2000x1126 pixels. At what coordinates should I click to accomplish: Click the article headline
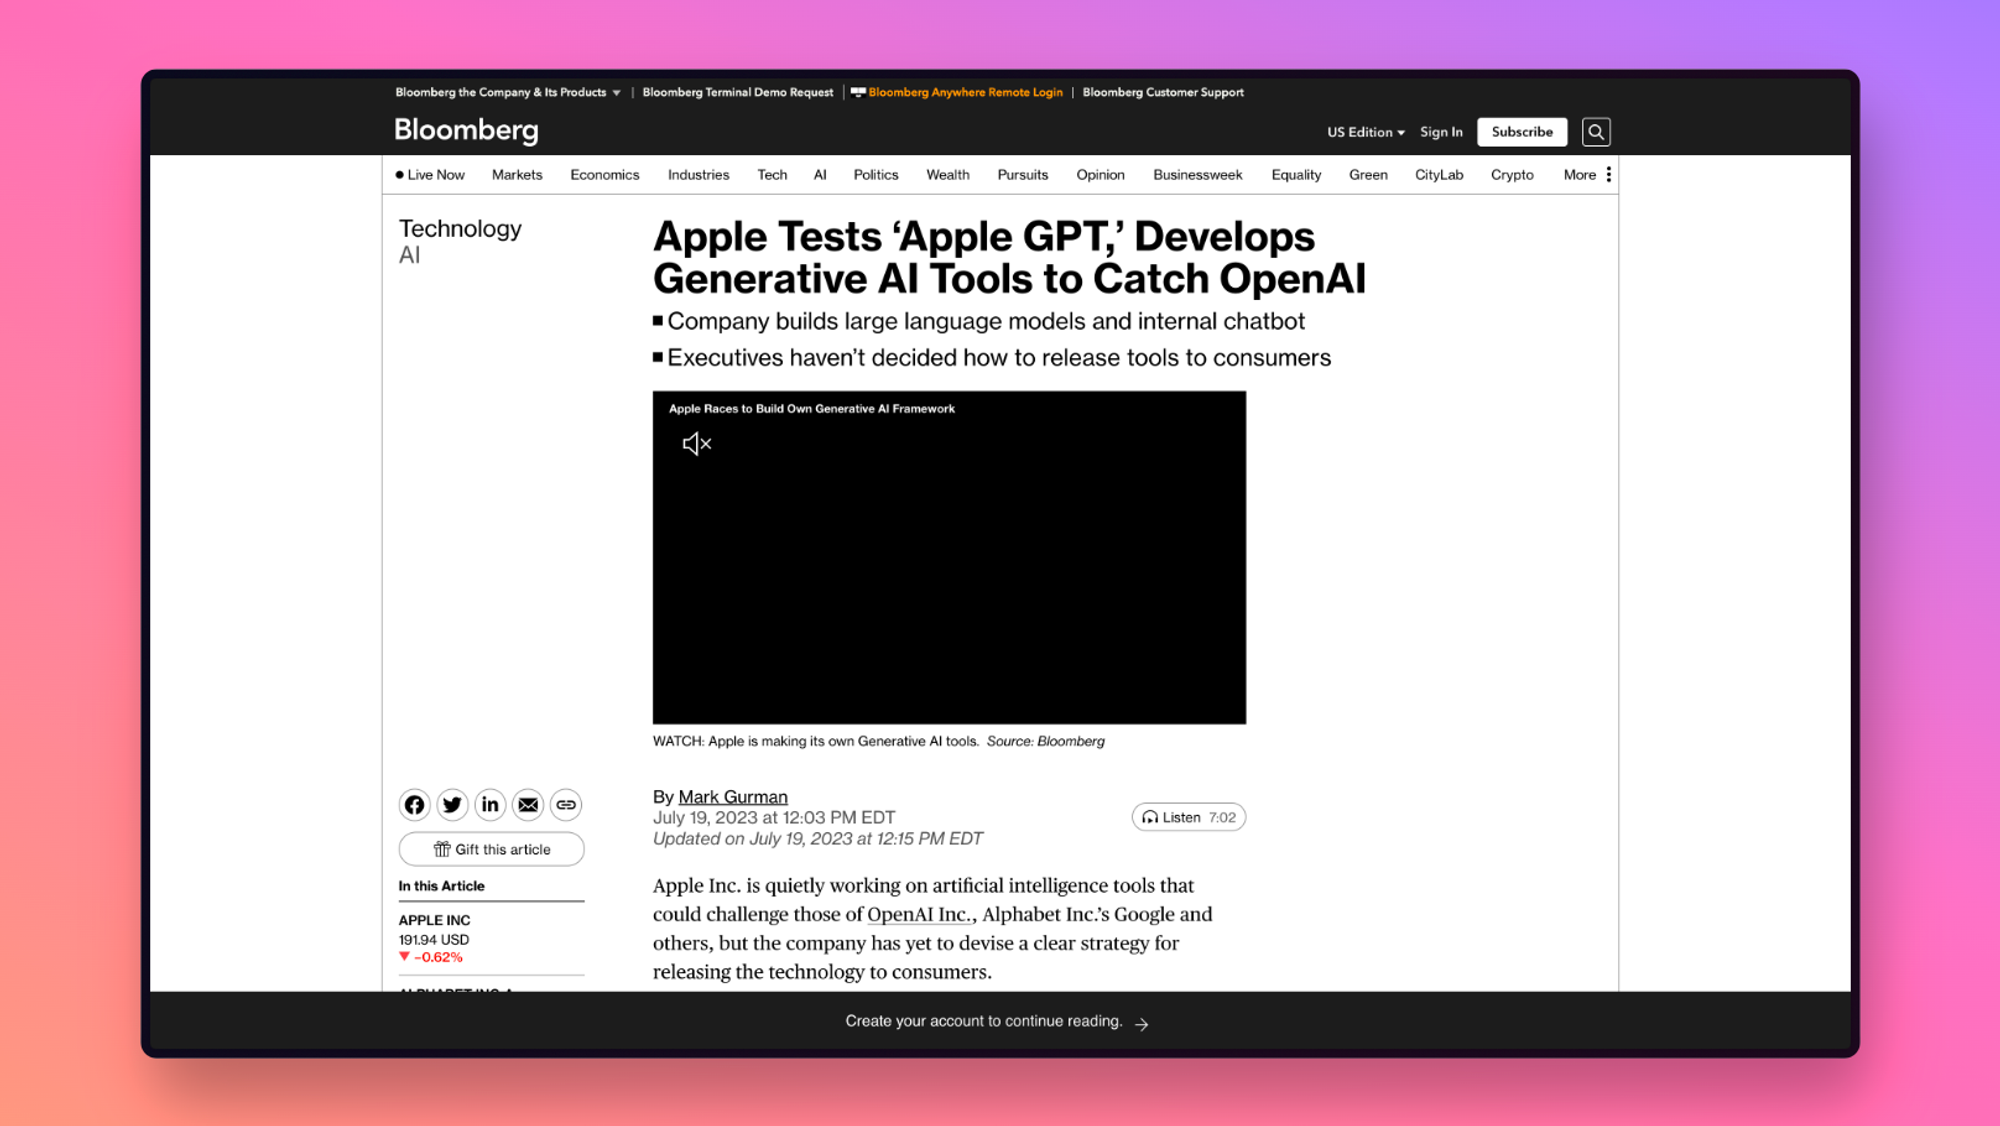click(1009, 258)
